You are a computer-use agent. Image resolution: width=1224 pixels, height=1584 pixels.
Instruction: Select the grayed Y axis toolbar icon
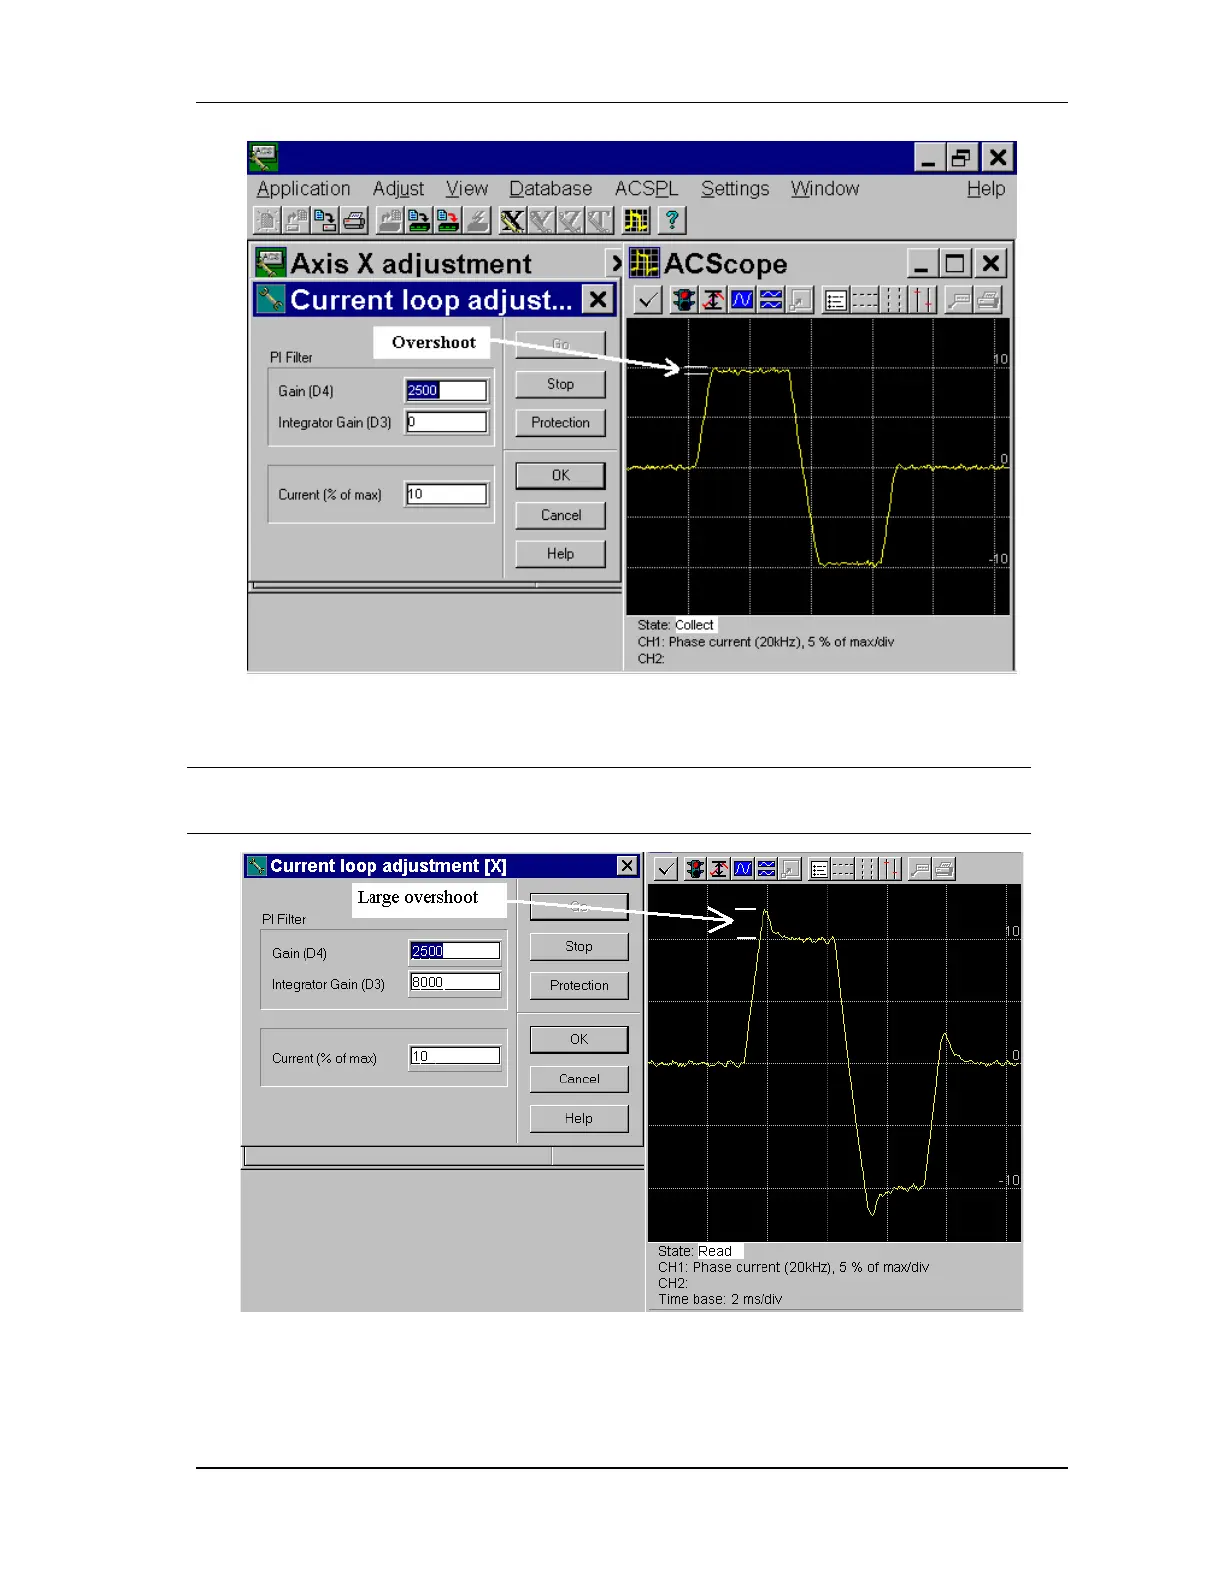pyautogui.click(x=541, y=220)
